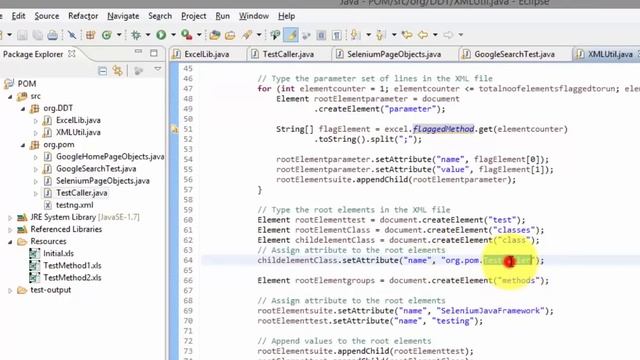This screenshot has height=360, width=640.
Task: Open the Package Explorer view menu triangle
Action: pyautogui.click(x=158, y=69)
